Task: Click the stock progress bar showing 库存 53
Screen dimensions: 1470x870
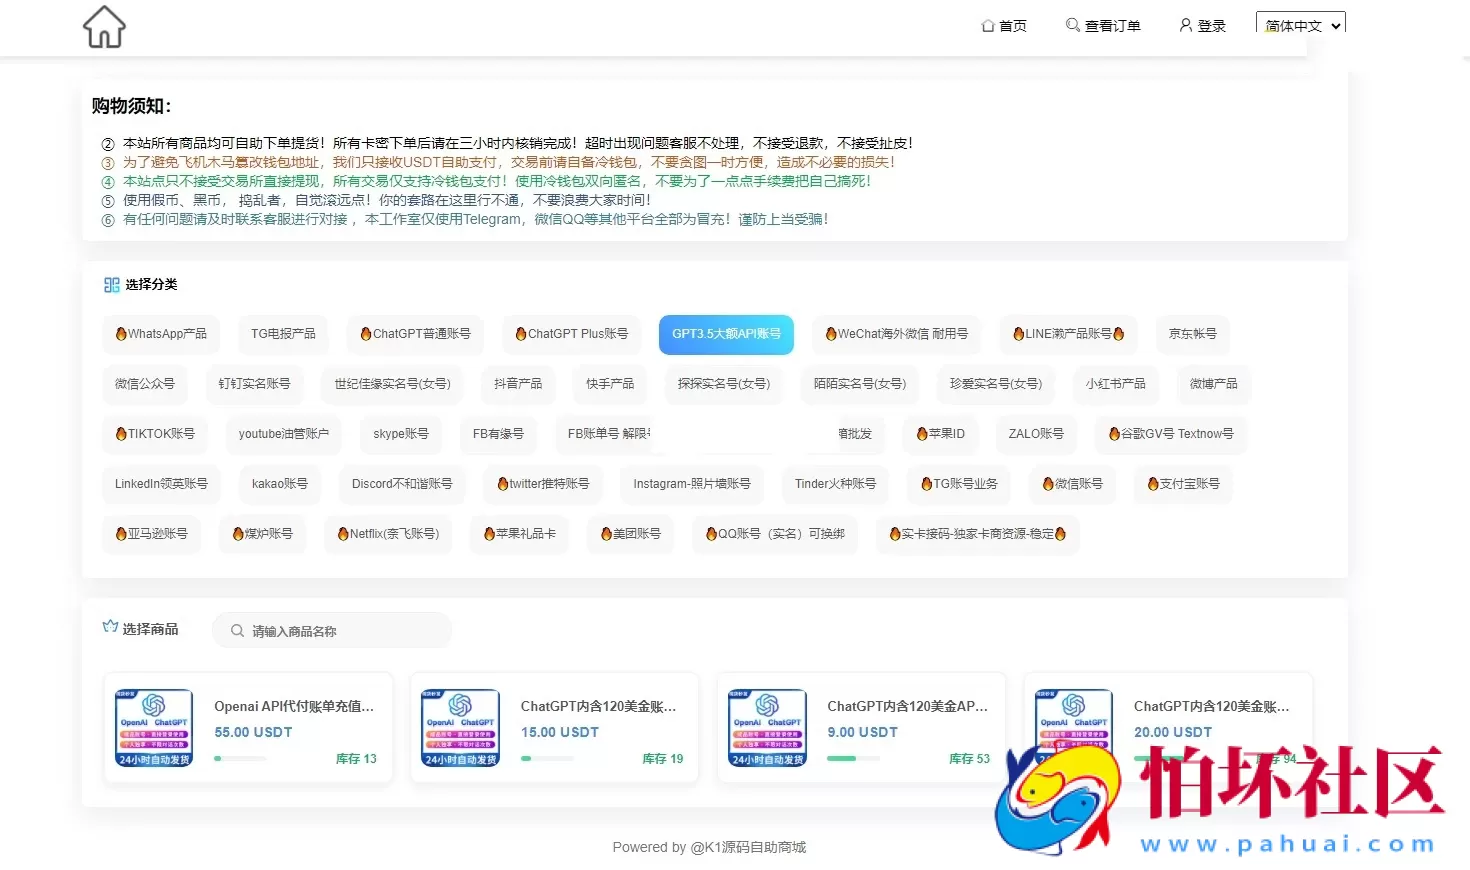Action: click(x=851, y=758)
